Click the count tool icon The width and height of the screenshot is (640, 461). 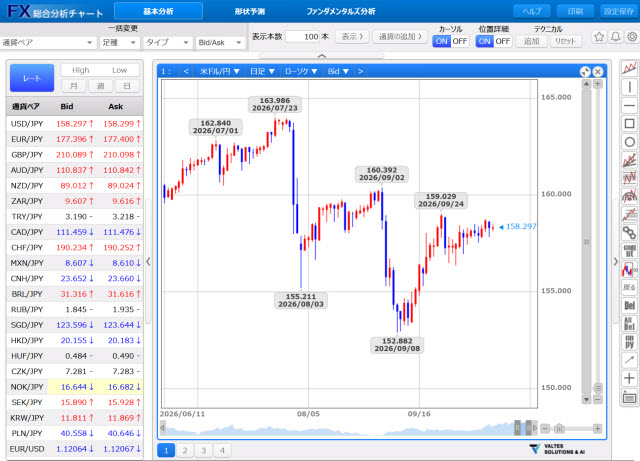(x=629, y=251)
